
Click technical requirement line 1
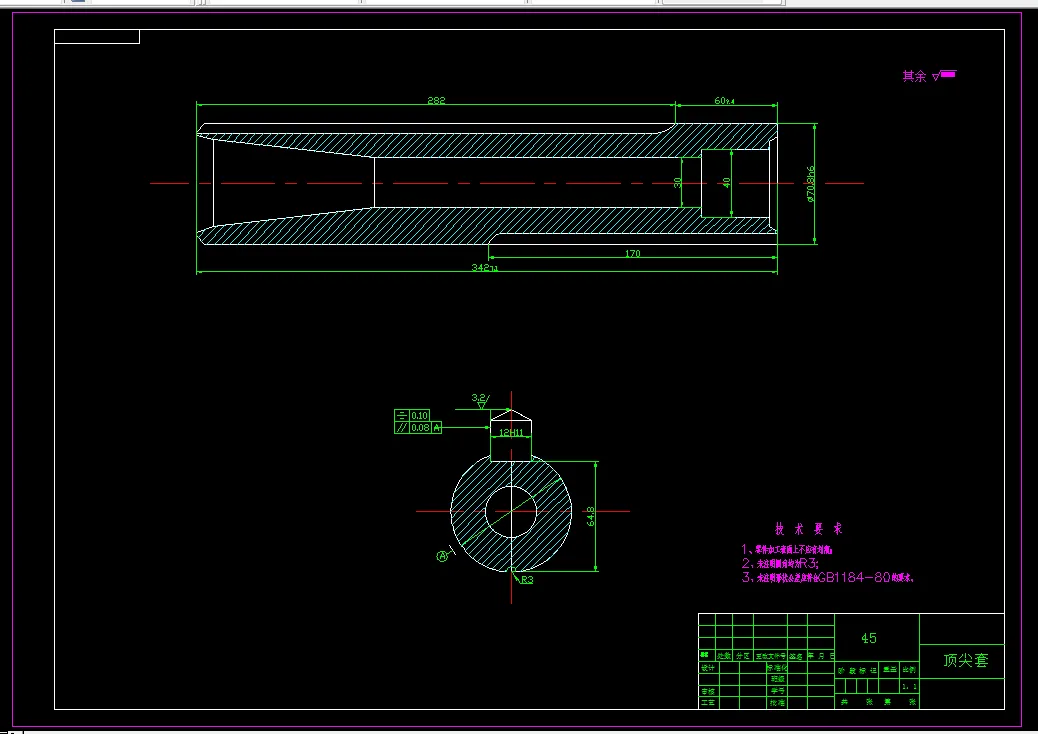point(786,549)
